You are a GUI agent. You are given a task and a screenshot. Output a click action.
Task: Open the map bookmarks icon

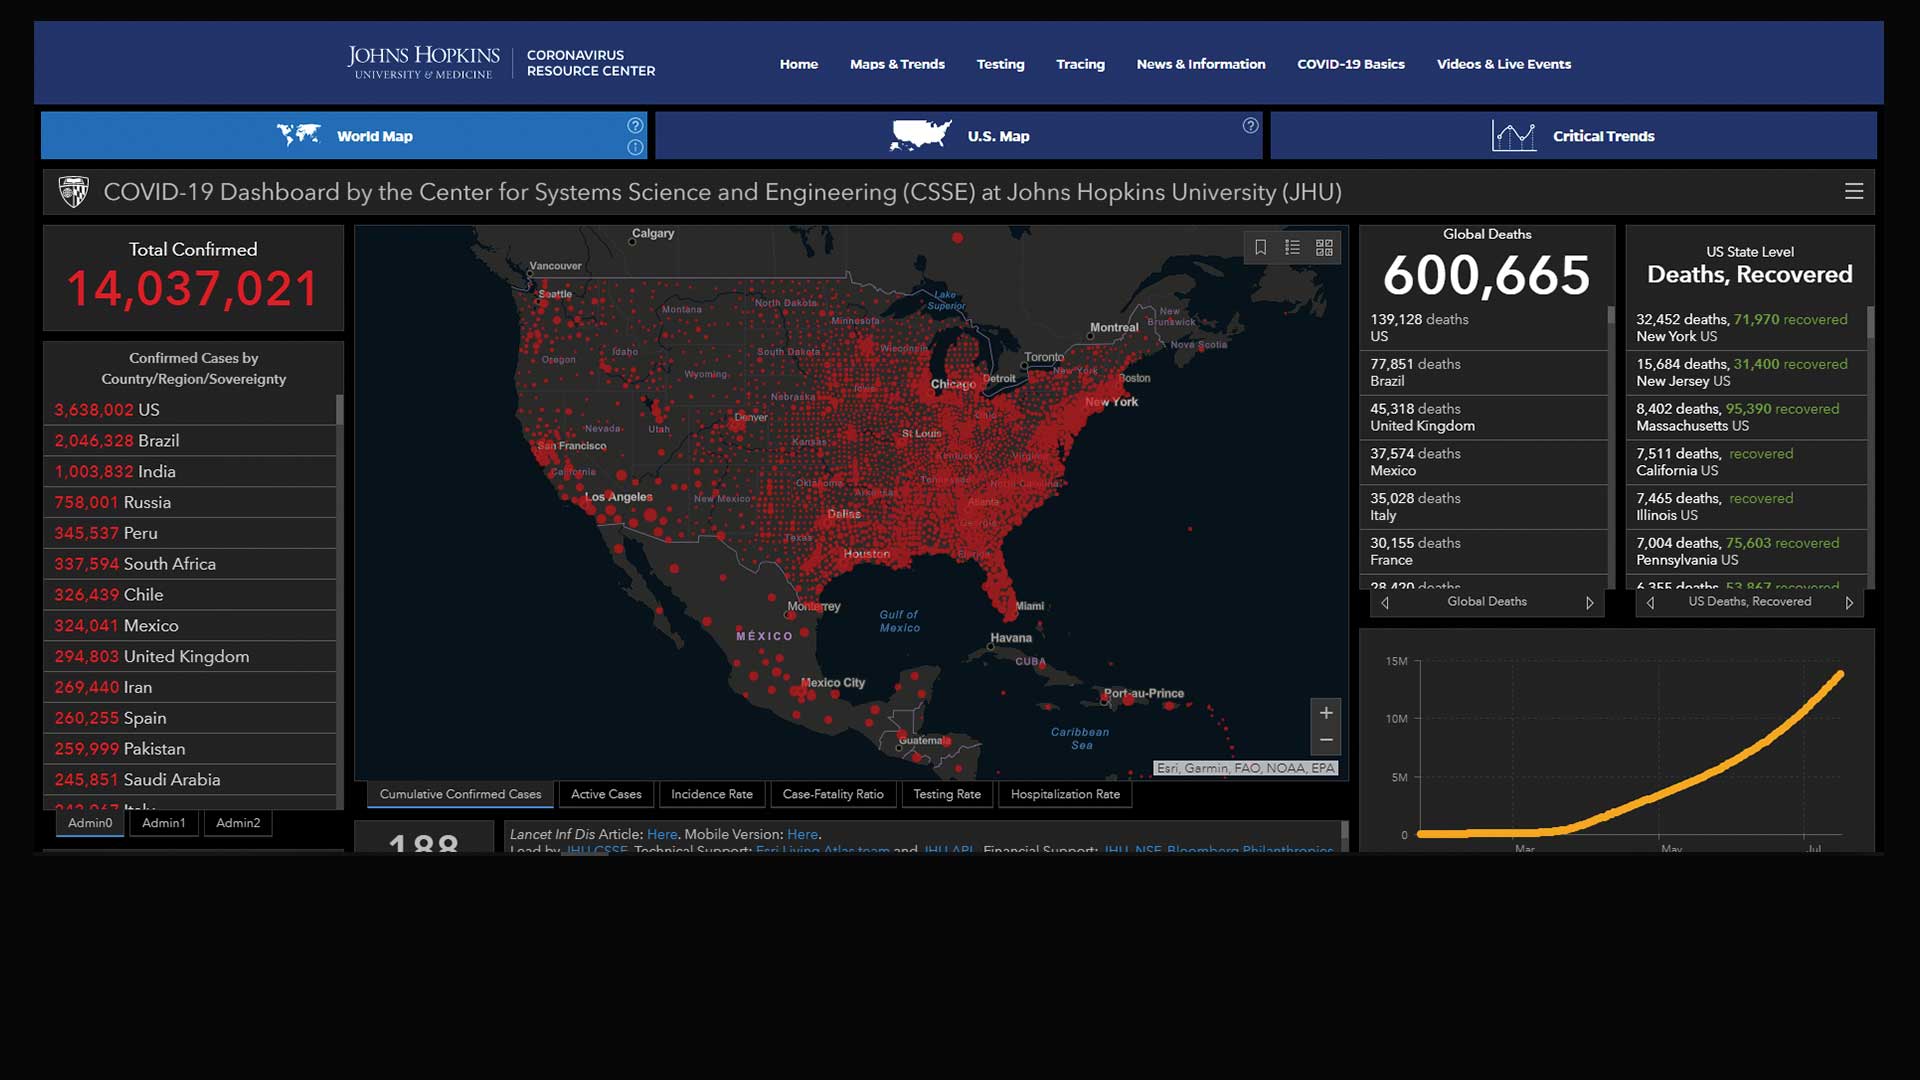point(1260,247)
